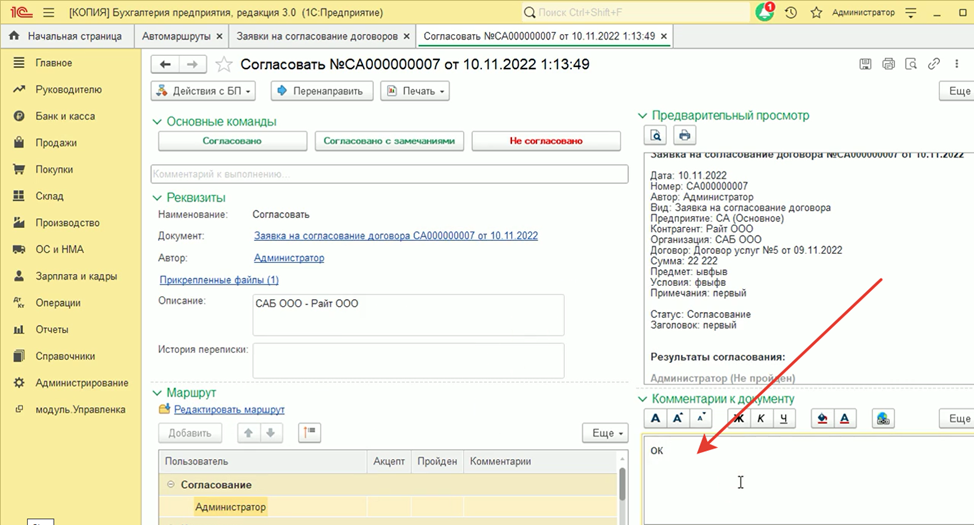Click the save diskette icon
The width and height of the screenshot is (974, 525).
point(865,64)
